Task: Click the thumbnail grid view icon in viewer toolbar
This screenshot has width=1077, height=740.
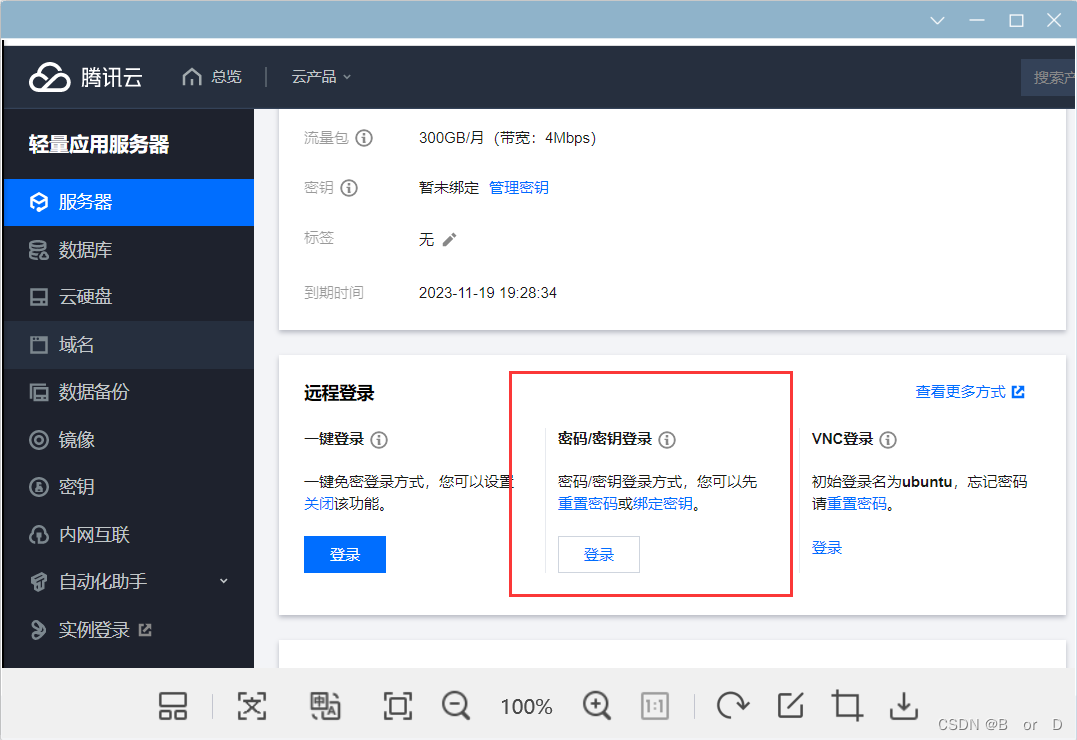Action: pos(173,706)
